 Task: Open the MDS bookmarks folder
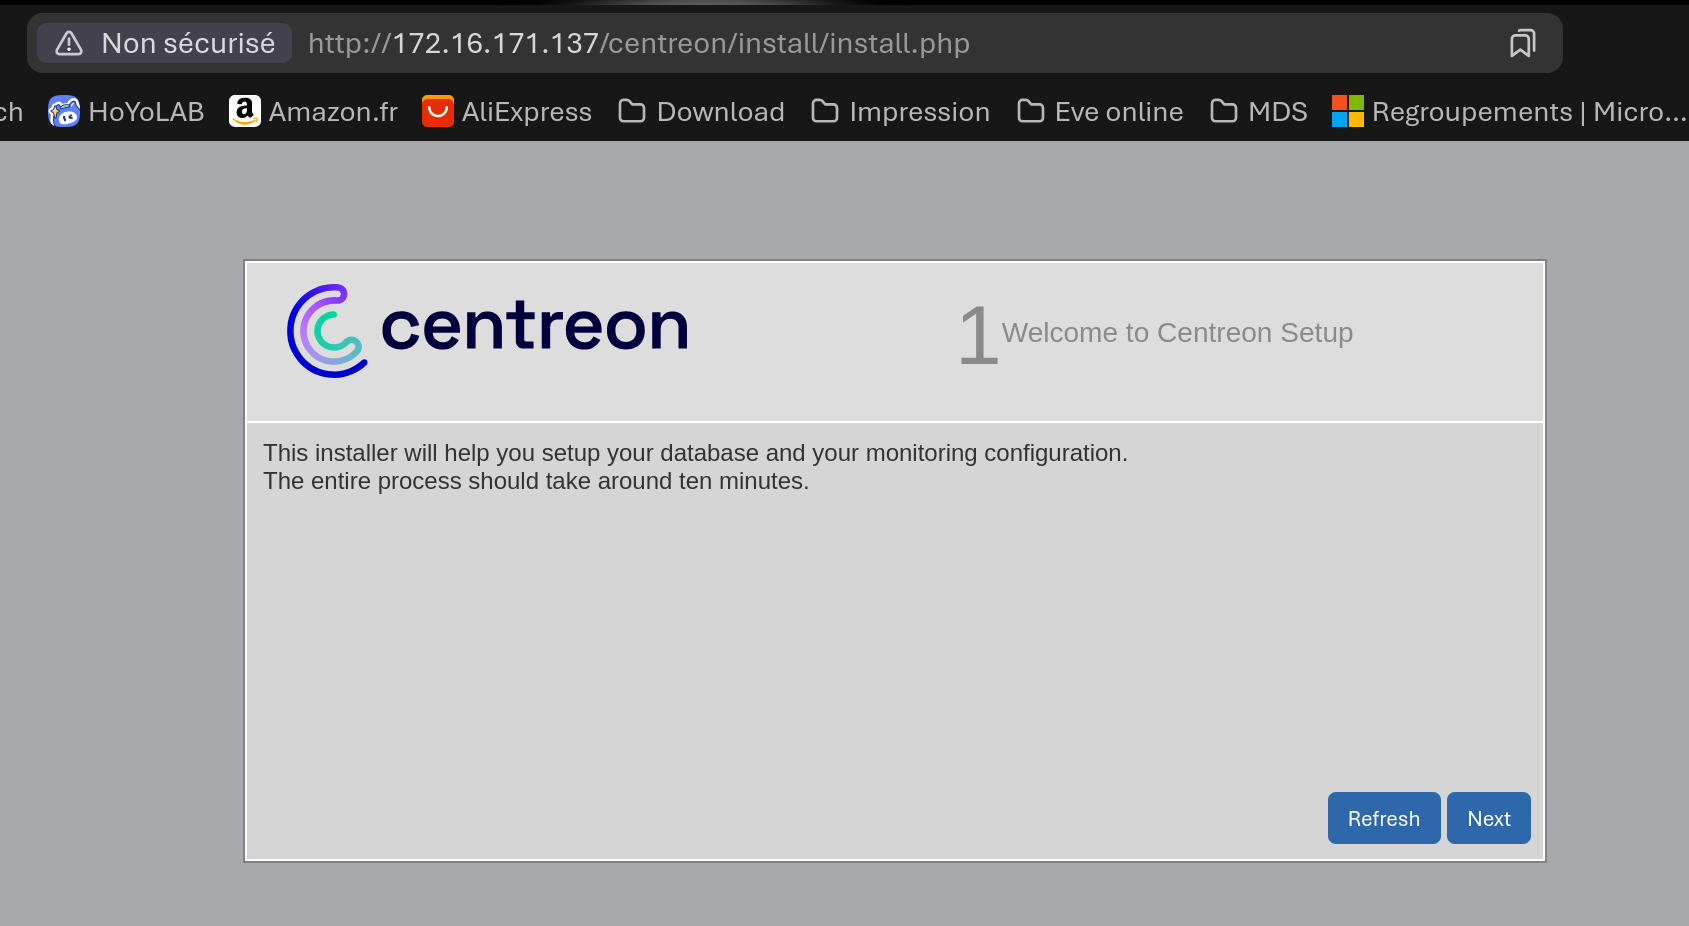[1259, 111]
